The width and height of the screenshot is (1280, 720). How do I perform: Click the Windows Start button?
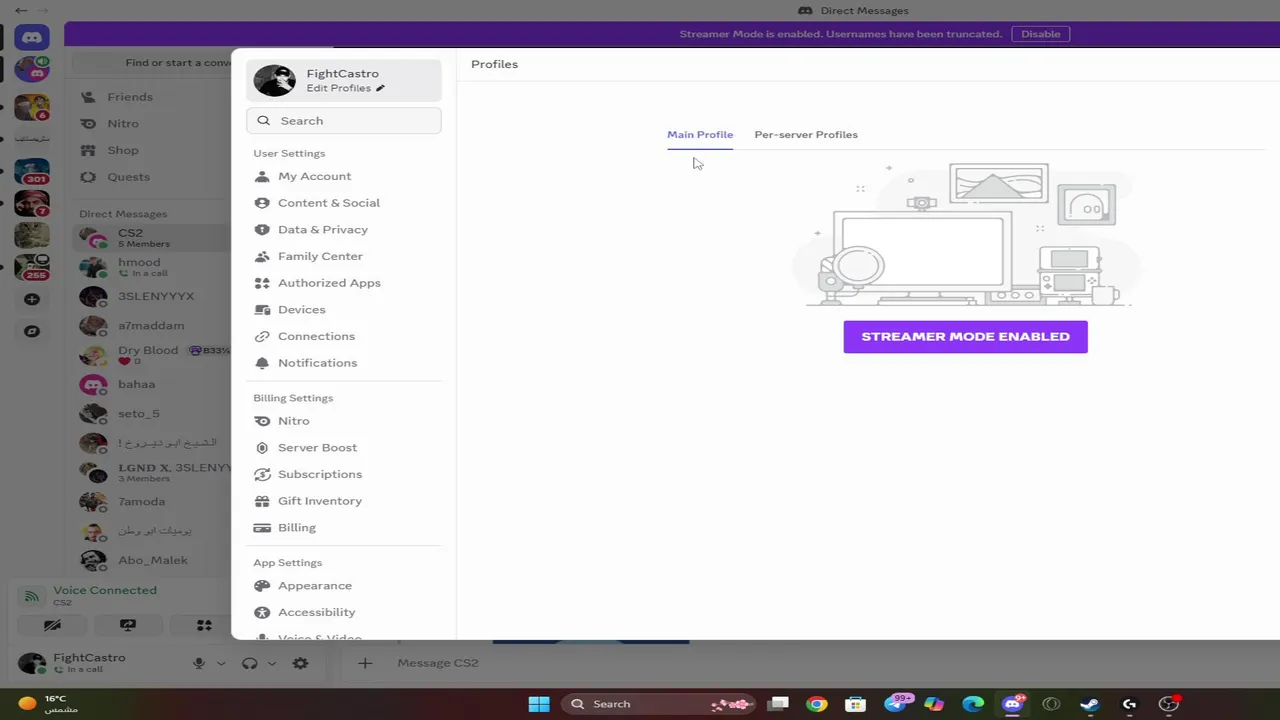pyautogui.click(x=539, y=704)
